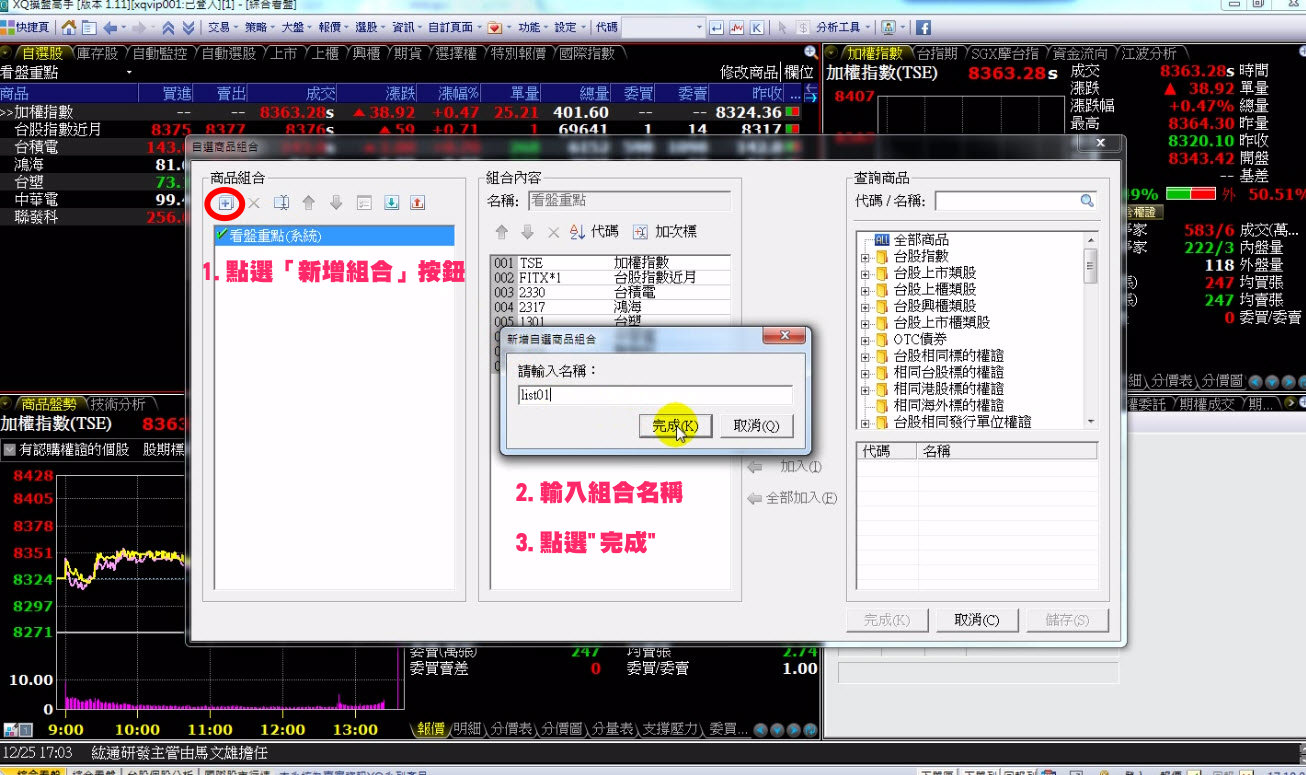
Task: Click the import portfolio green arrow icon
Action: click(391, 203)
